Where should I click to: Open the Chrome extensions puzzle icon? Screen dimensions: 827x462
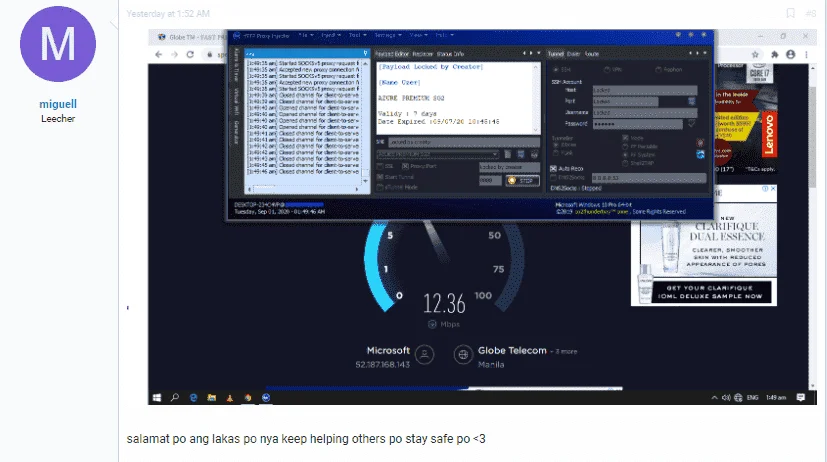point(774,54)
